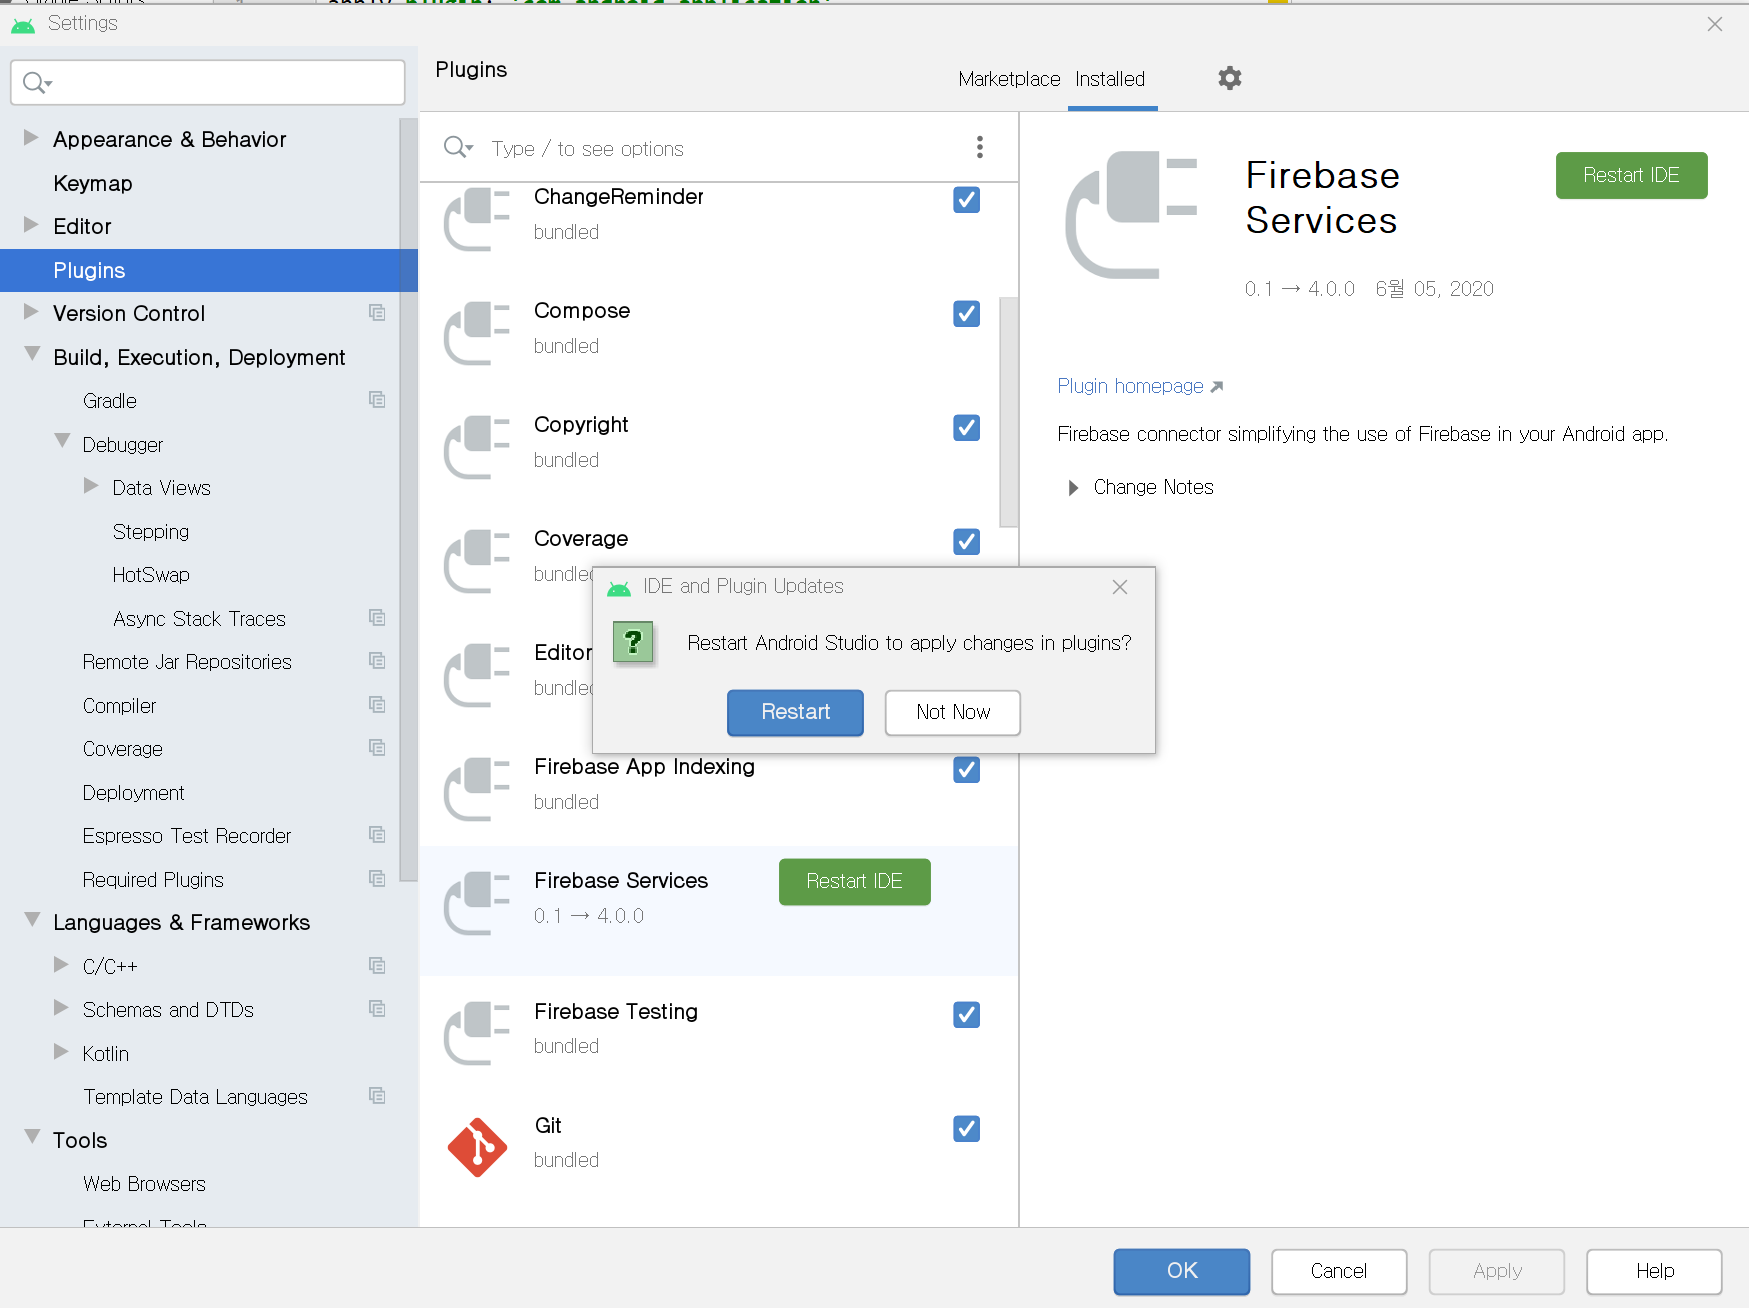
Task: Click the Firebase App Indexing plug icon
Action: pyautogui.click(x=477, y=789)
